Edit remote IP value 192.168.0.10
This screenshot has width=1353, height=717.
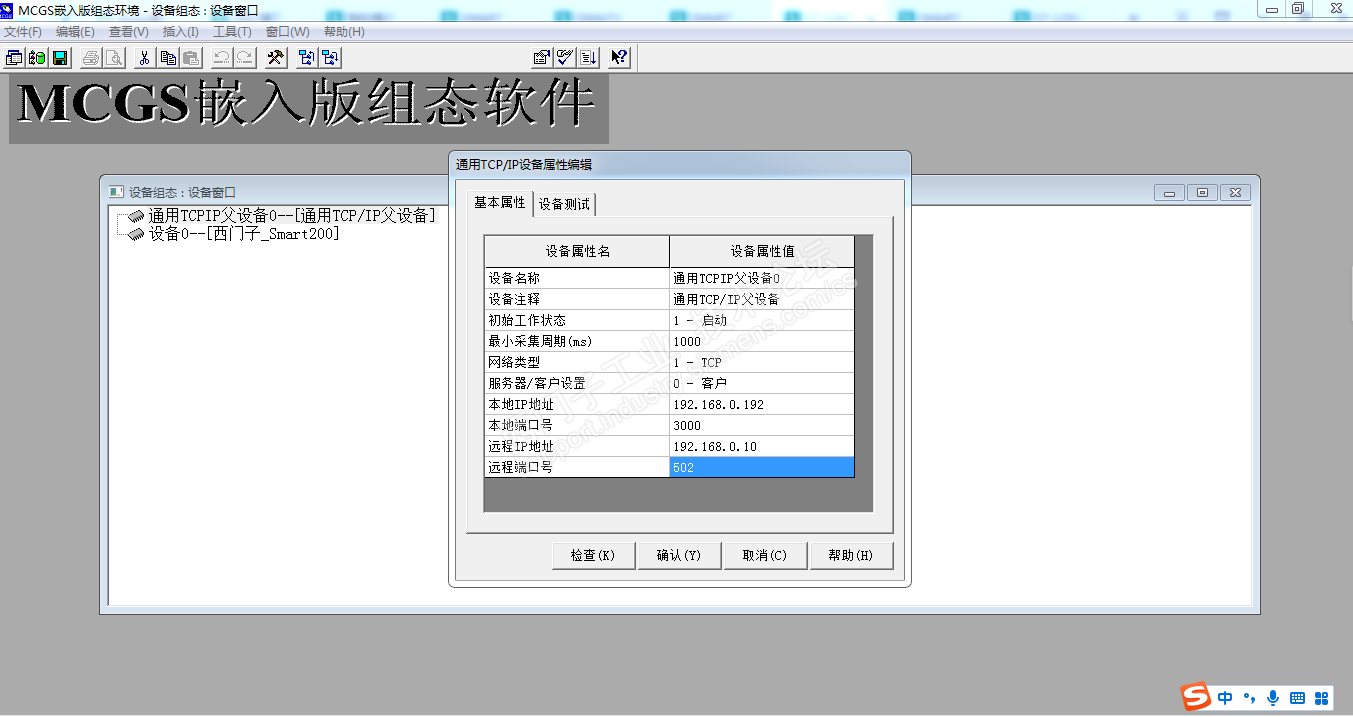click(x=762, y=446)
